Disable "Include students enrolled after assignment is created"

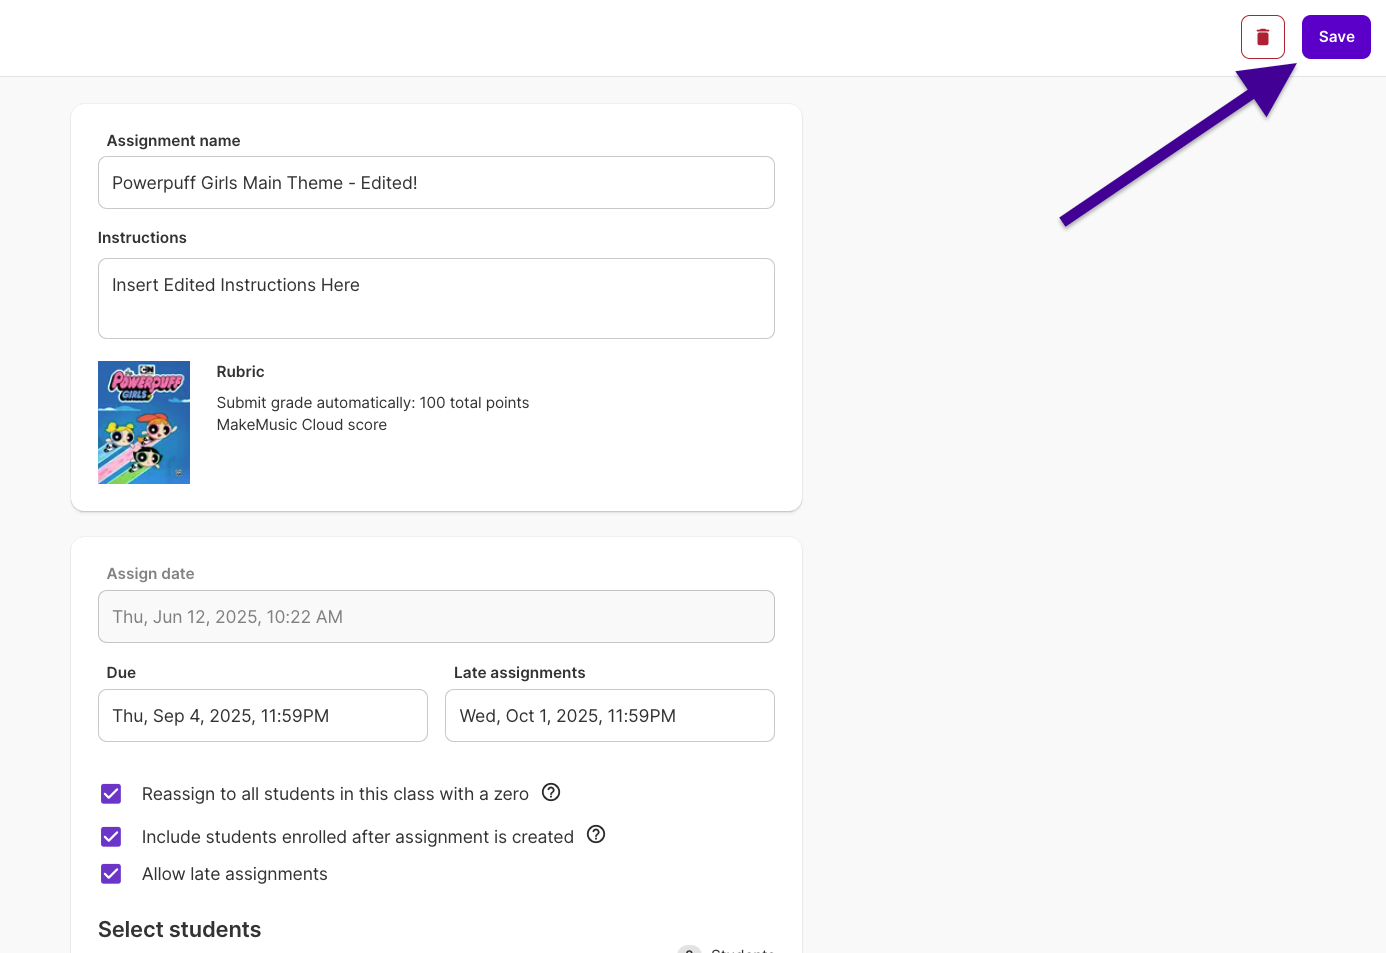pos(110,836)
